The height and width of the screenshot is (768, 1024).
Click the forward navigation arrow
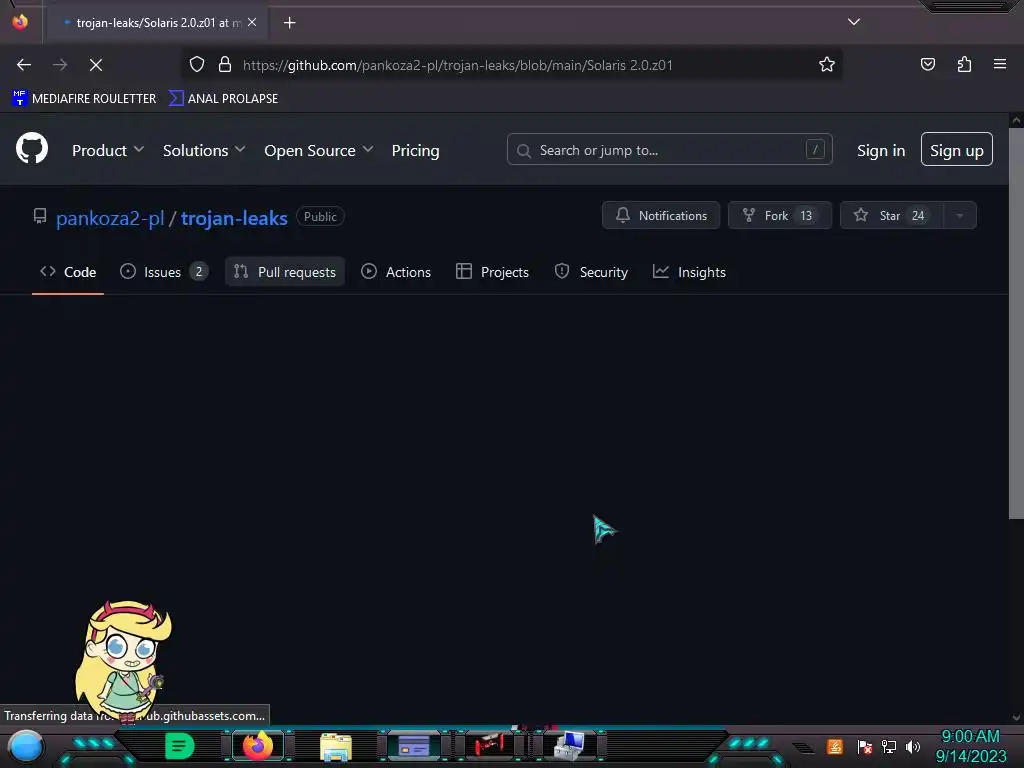click(60, 65)
